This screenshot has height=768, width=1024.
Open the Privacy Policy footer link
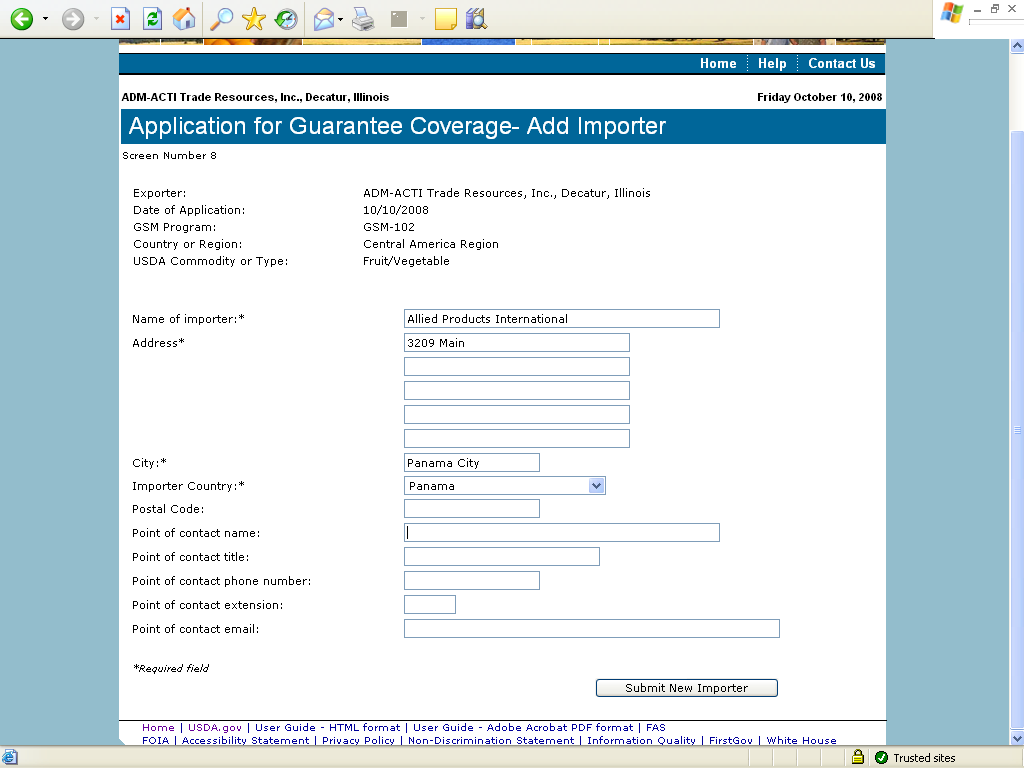358,741
